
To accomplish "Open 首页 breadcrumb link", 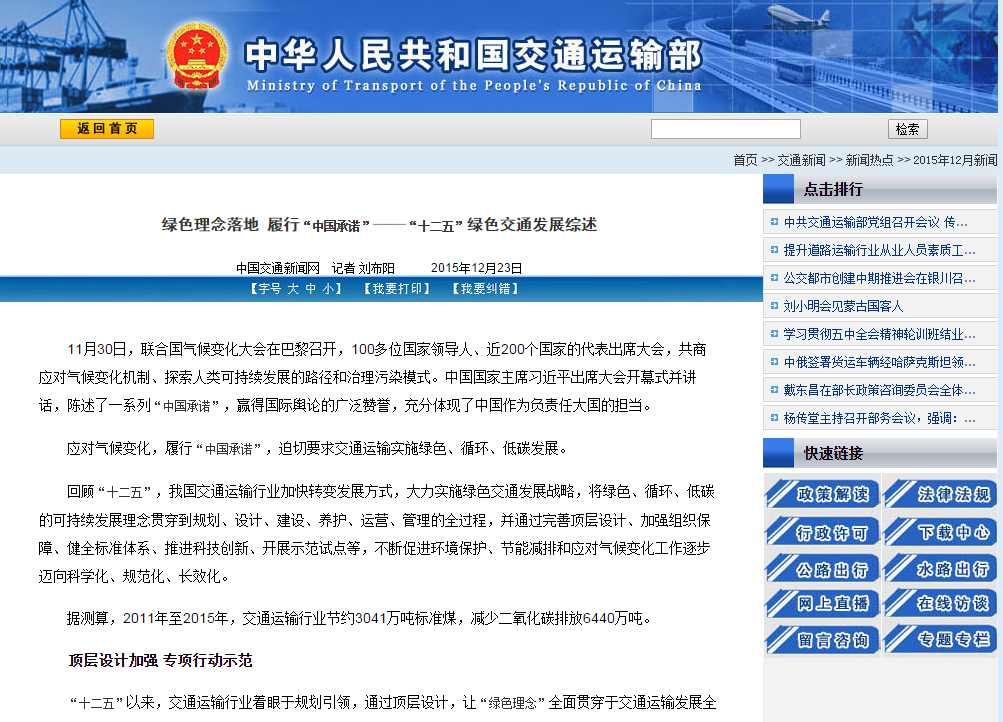I will click(x=745, y=160).
